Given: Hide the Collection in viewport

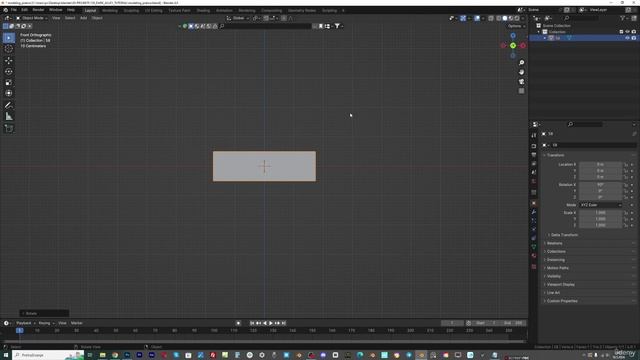Looking at the screenshot, I should click(x=627, y=32).
